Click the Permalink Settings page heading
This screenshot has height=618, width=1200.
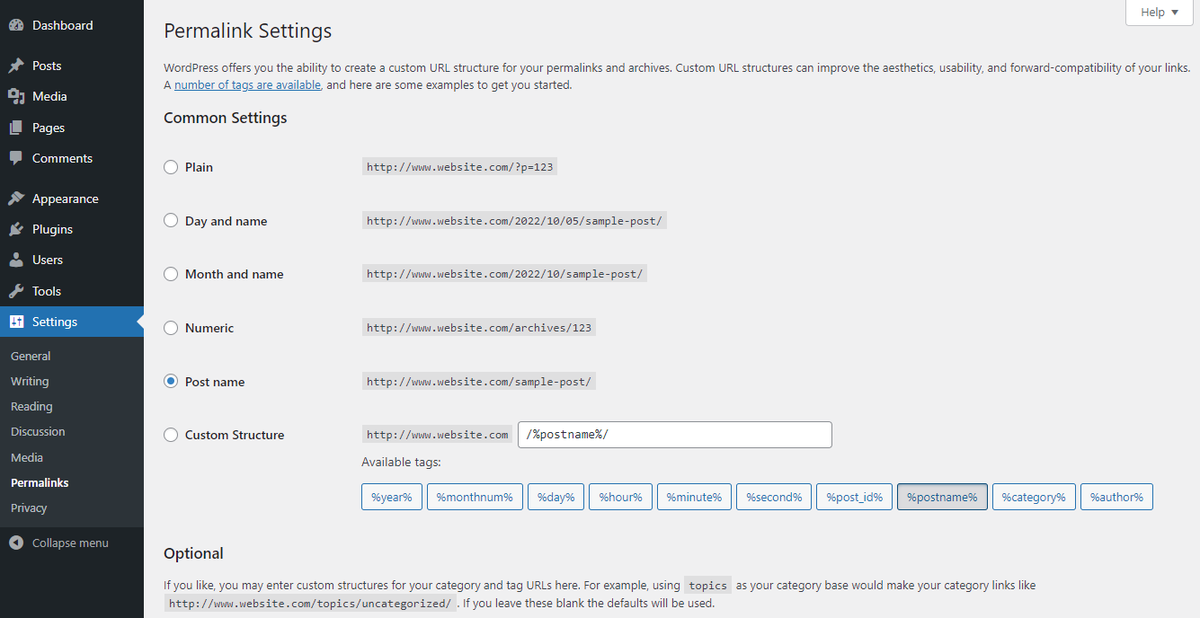(248, 32)
